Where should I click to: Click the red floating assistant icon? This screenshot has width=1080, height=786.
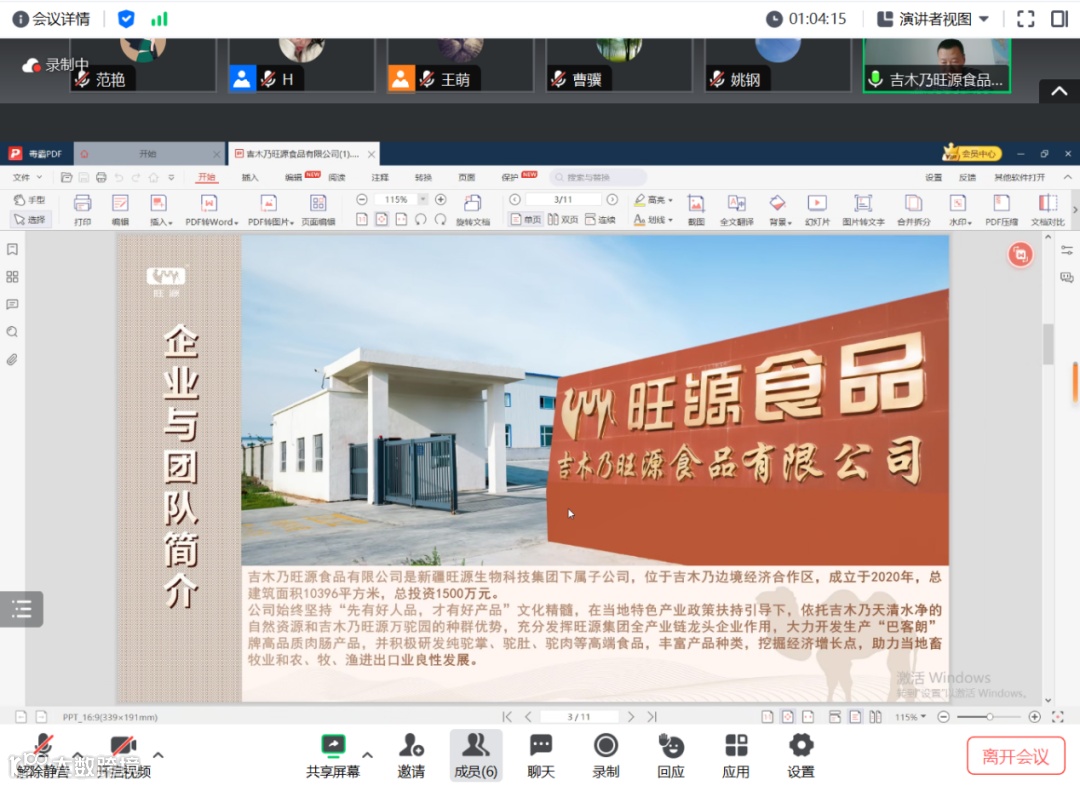pyautogui.click(x=1020, y=255)
